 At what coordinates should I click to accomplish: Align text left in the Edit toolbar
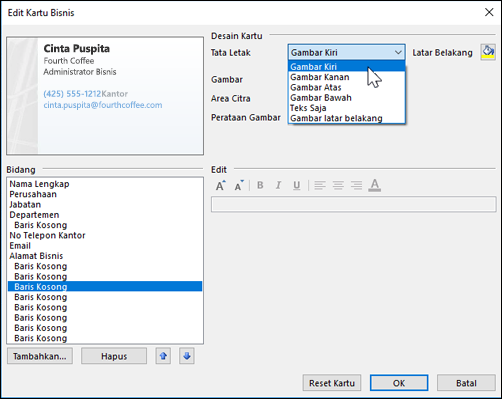(320, 185)
